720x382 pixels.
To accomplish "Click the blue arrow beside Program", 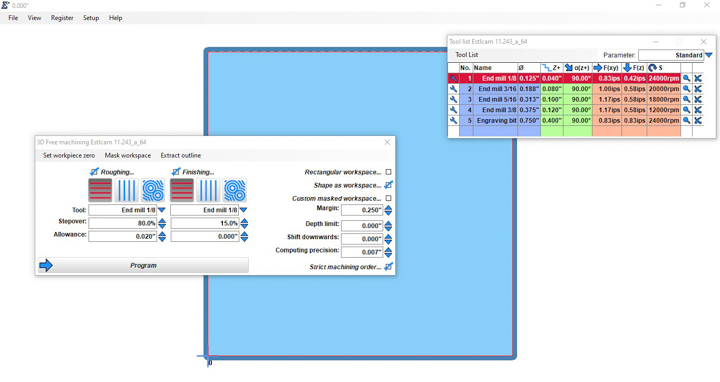I will click(46, 265).
